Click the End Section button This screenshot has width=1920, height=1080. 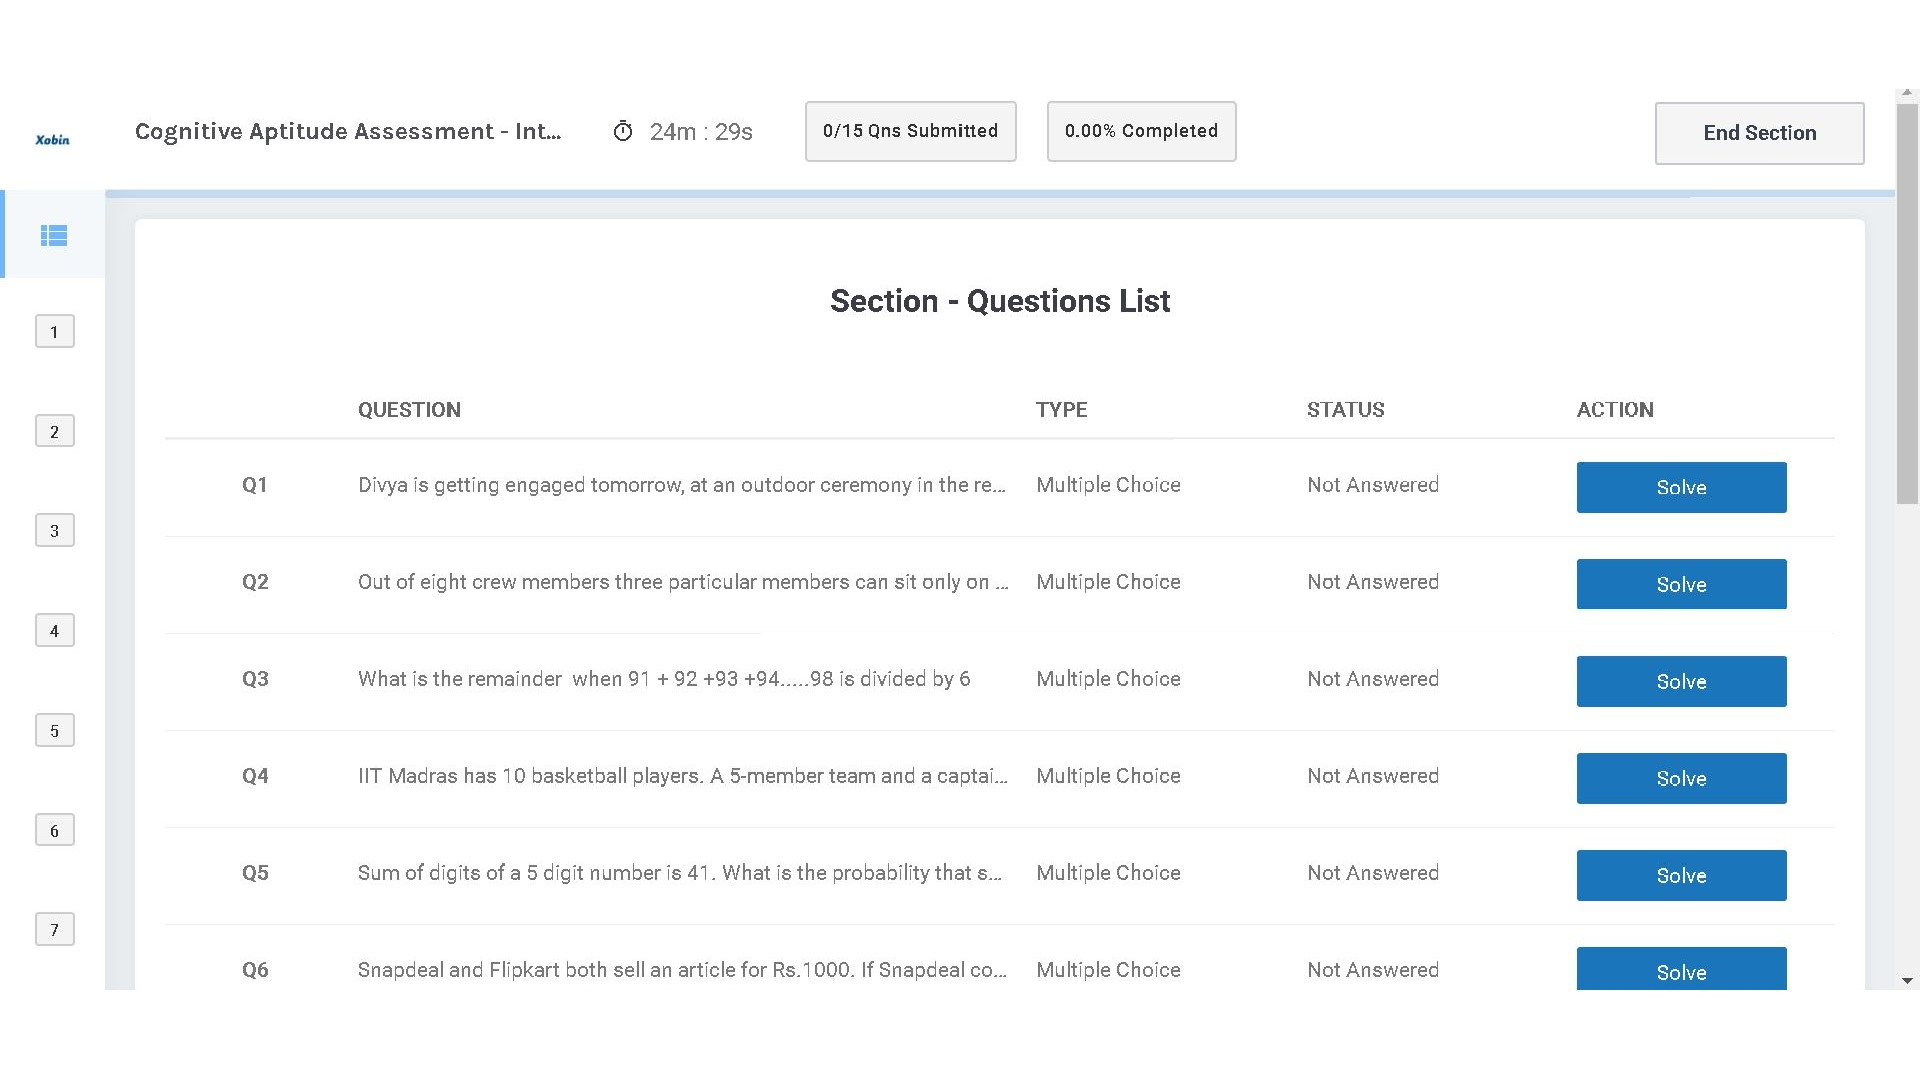tap(1760, 133)
